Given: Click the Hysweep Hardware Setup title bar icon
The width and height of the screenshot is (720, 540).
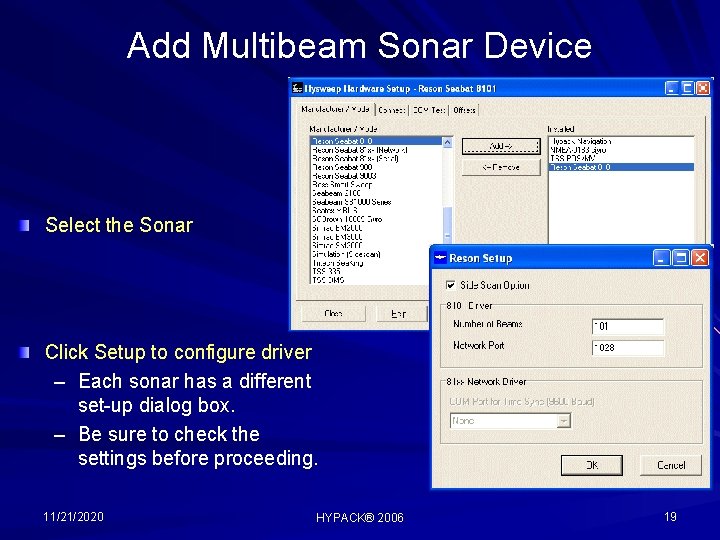Looking at the screenshot, I should 298,88.
